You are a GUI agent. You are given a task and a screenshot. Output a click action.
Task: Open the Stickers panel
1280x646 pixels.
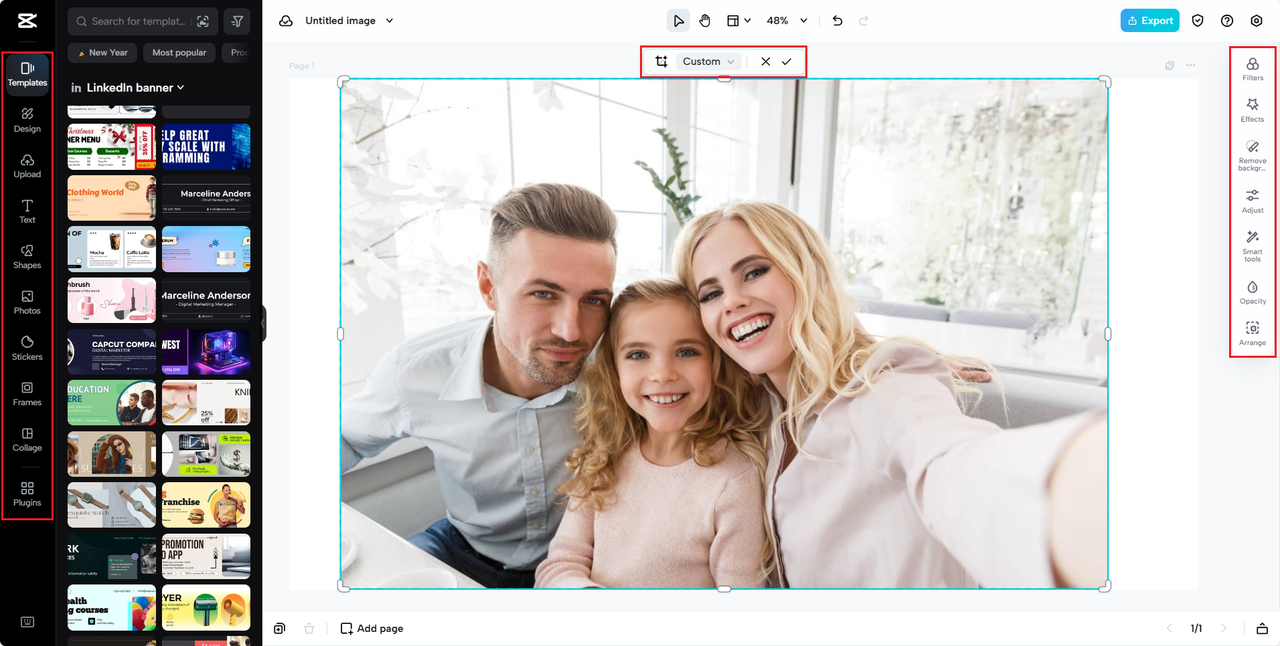pos(27,348)
